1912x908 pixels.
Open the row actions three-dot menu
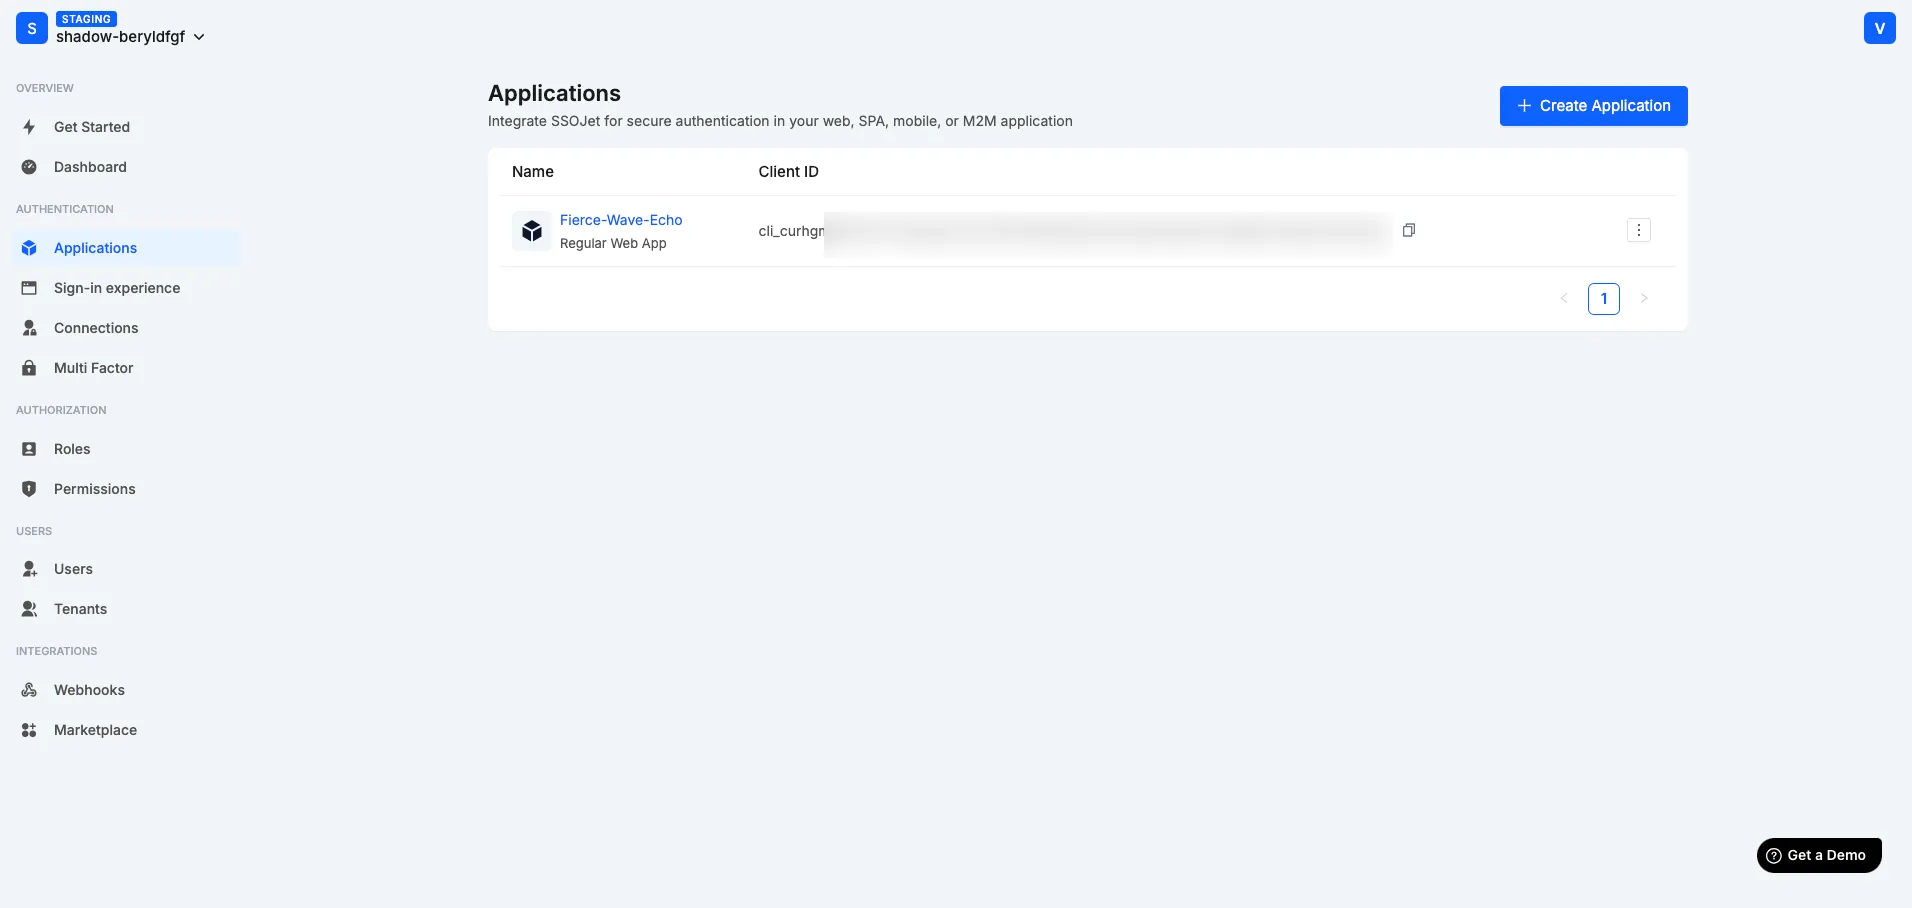[x=1638, y=229]
